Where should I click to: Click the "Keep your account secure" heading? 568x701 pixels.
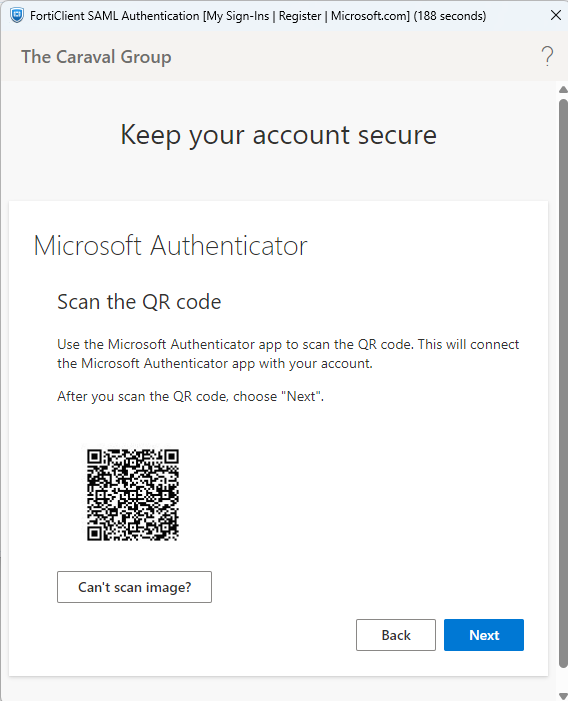pos(278,135)
